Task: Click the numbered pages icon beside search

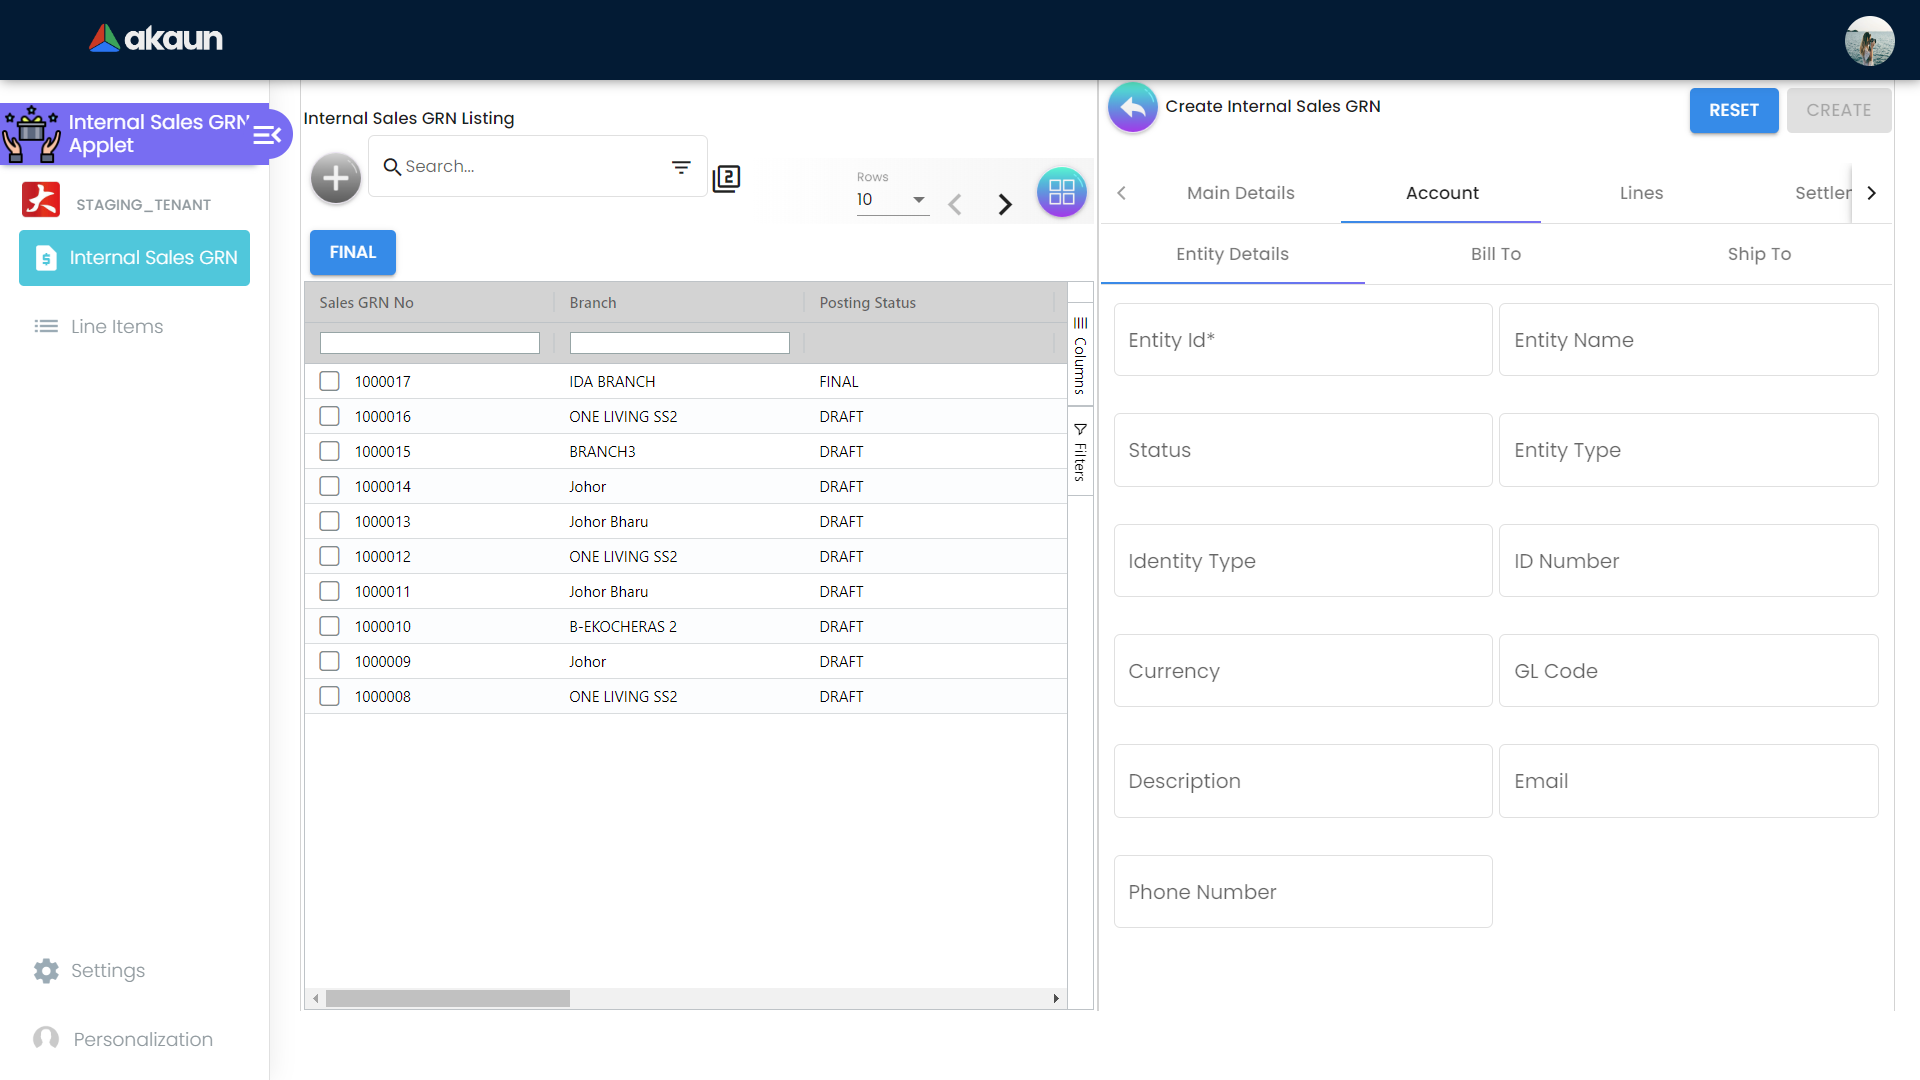Action: pyautogui.click(x=726, y=179)
